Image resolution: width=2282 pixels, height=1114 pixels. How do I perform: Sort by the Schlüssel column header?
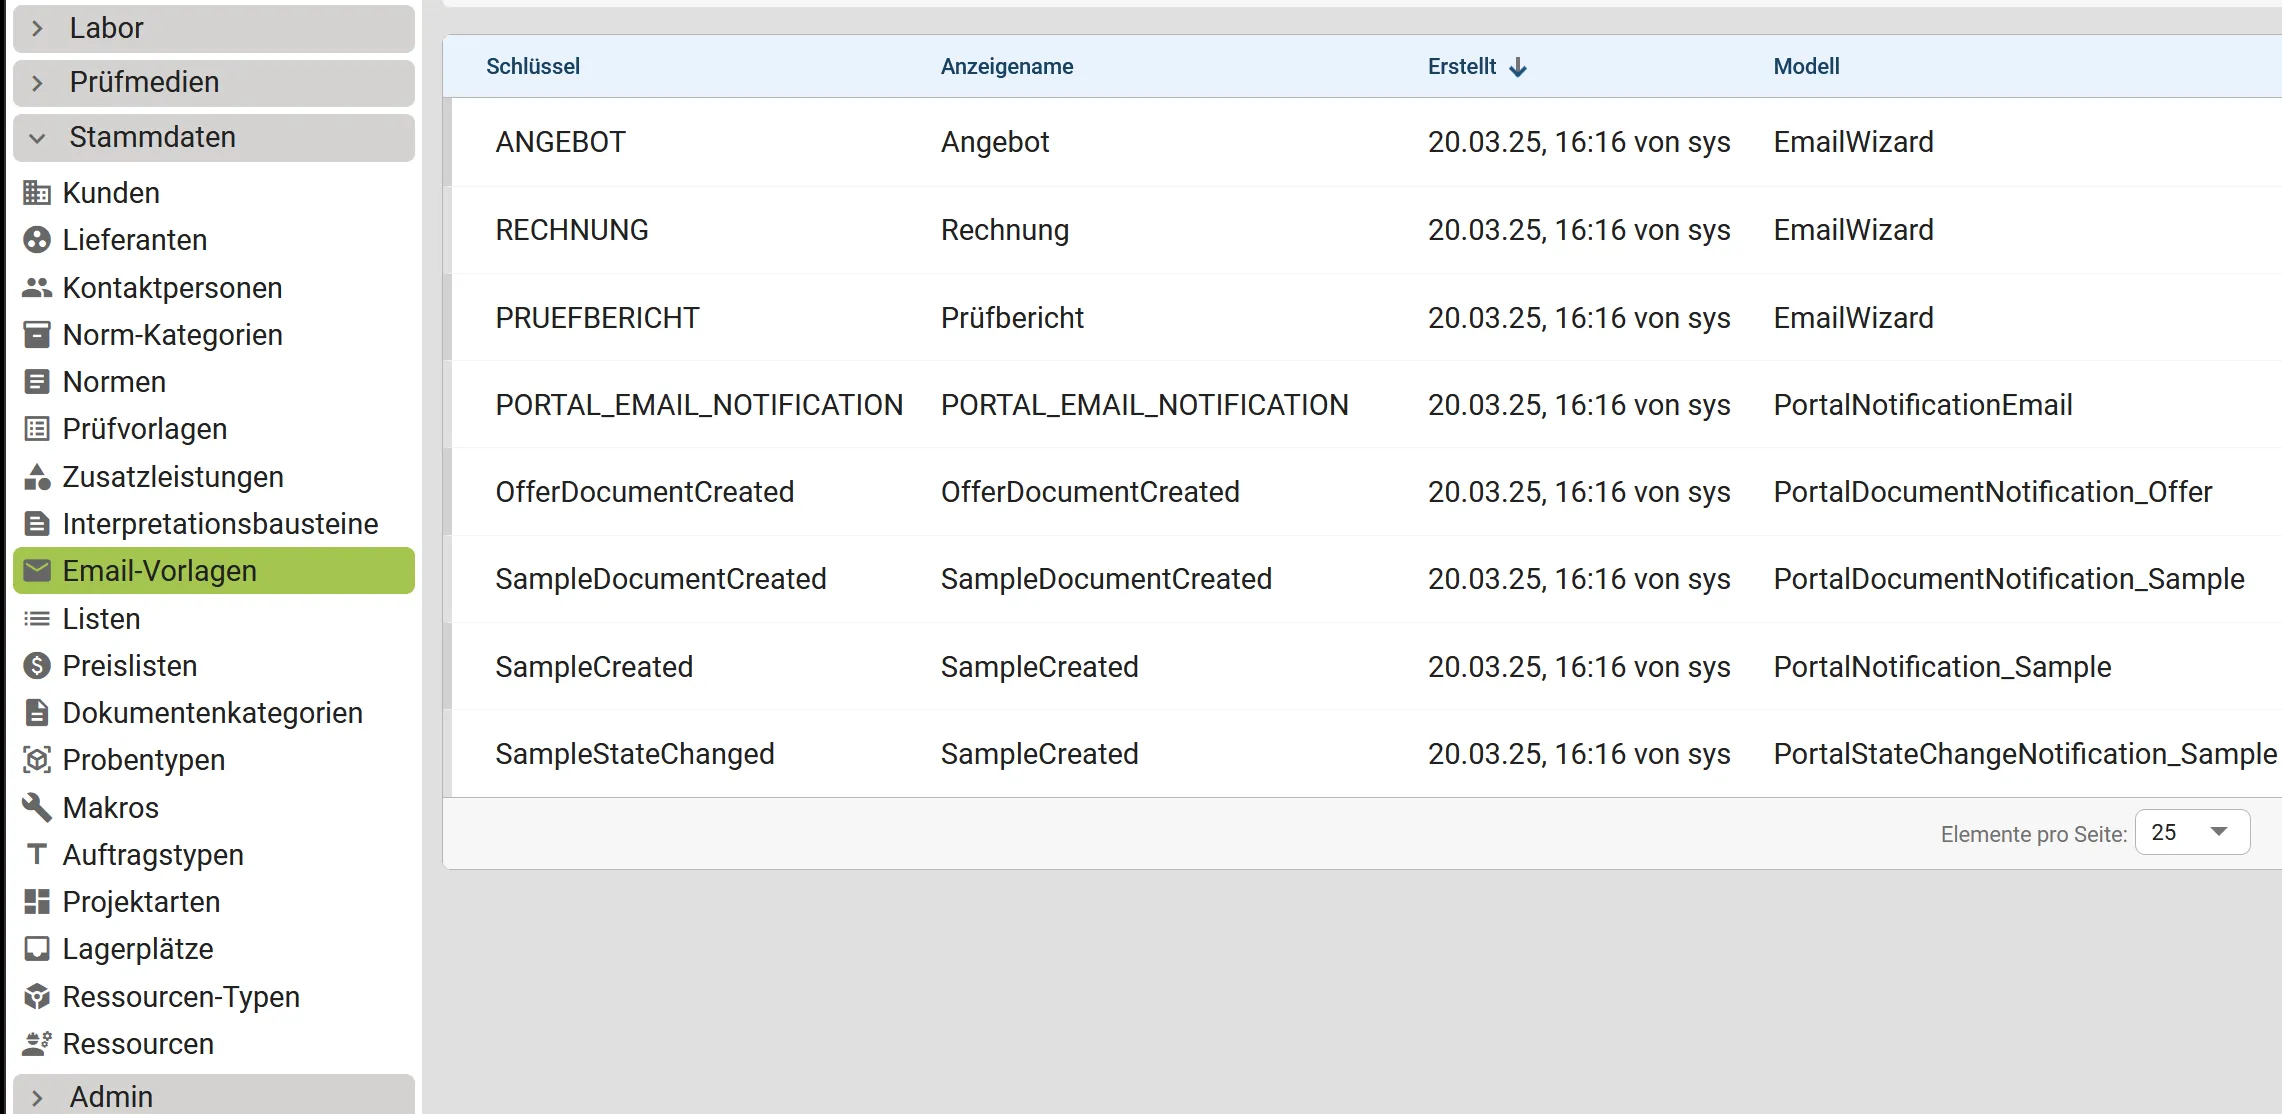(532, 67)
